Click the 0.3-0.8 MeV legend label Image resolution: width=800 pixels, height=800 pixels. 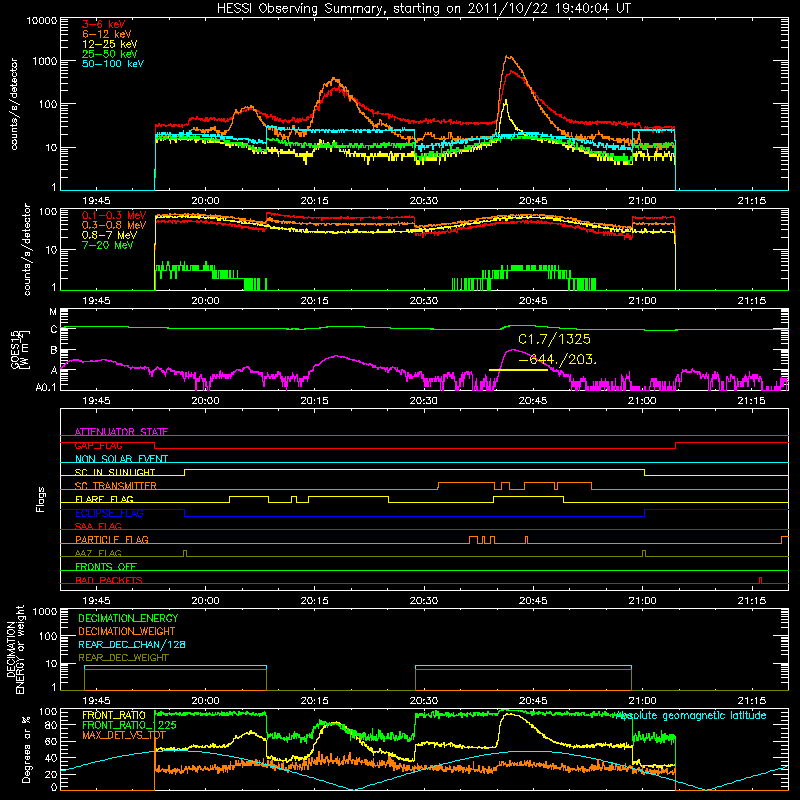(114, 225)
